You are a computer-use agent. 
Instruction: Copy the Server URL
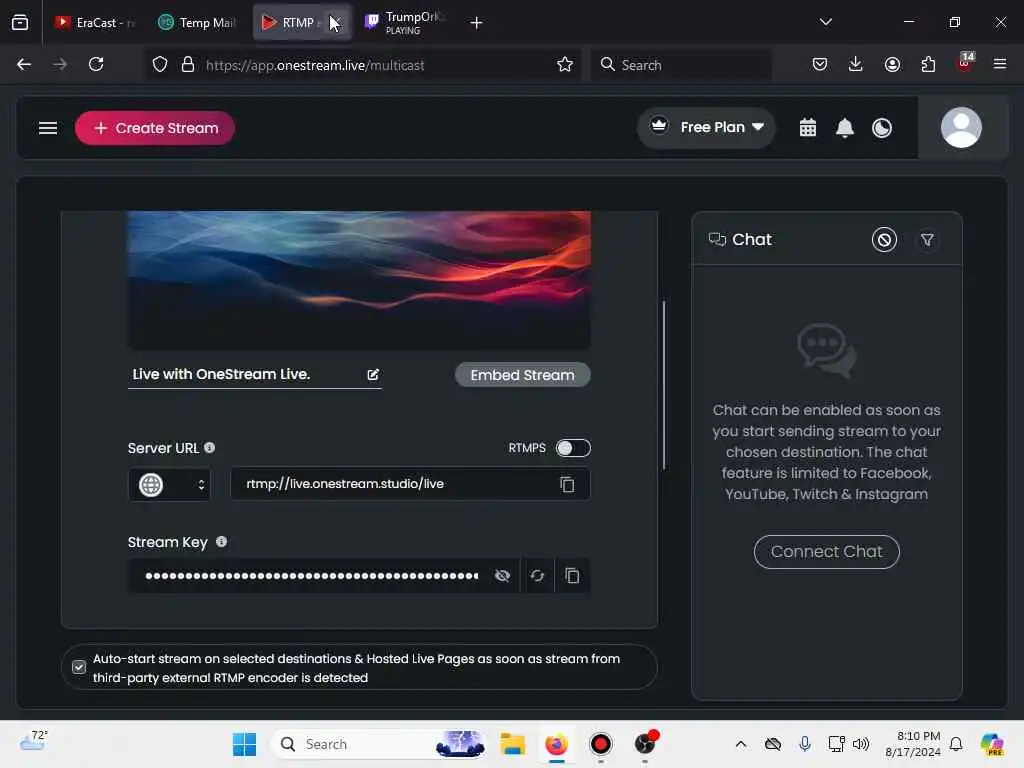(x=567, y=485)
